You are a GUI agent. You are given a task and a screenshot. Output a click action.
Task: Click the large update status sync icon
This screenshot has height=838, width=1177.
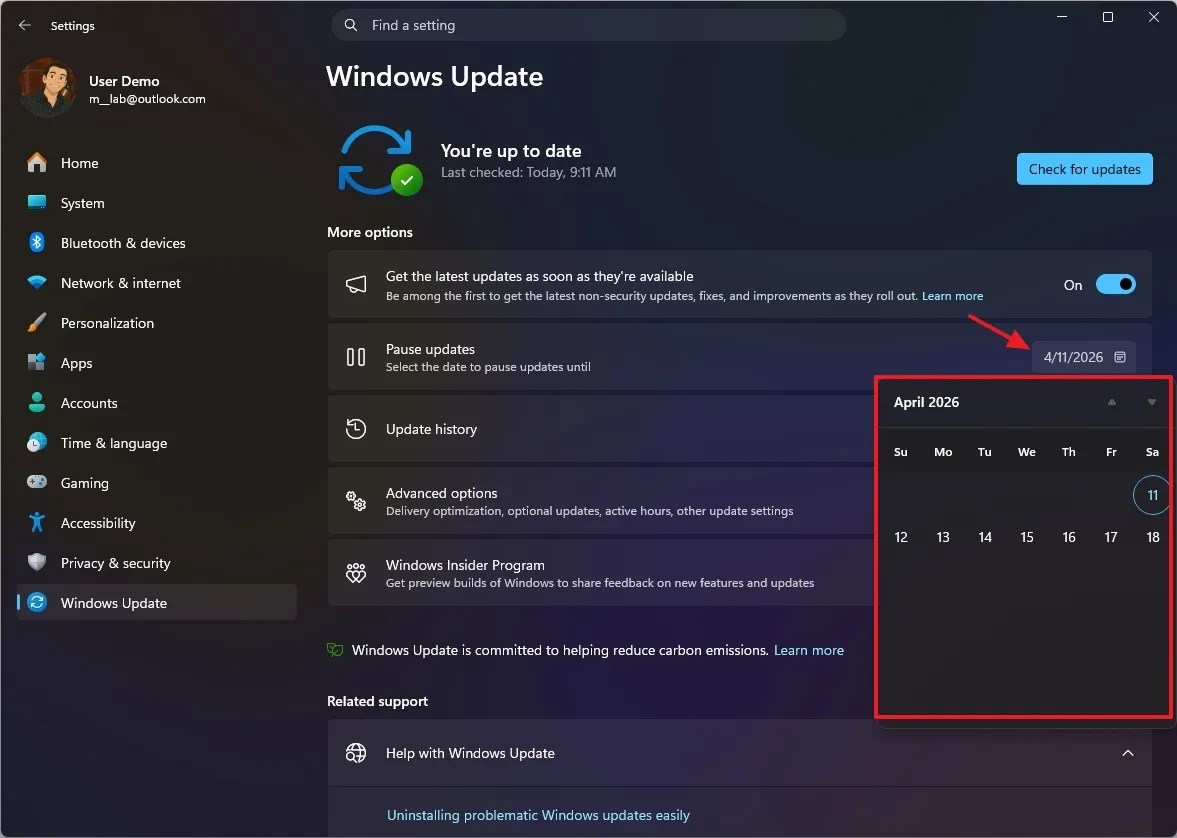(x=380, y=161)
